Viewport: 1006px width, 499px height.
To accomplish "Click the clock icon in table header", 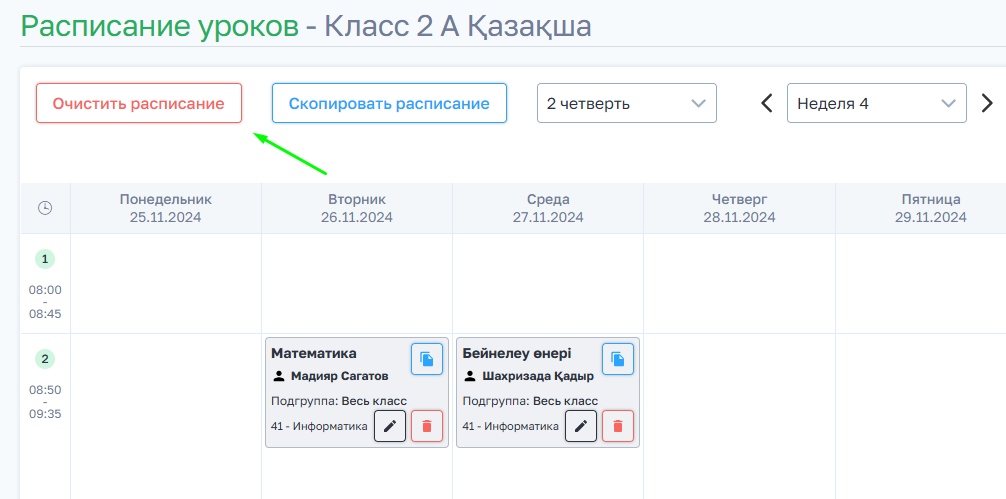I will pos(45,208).
